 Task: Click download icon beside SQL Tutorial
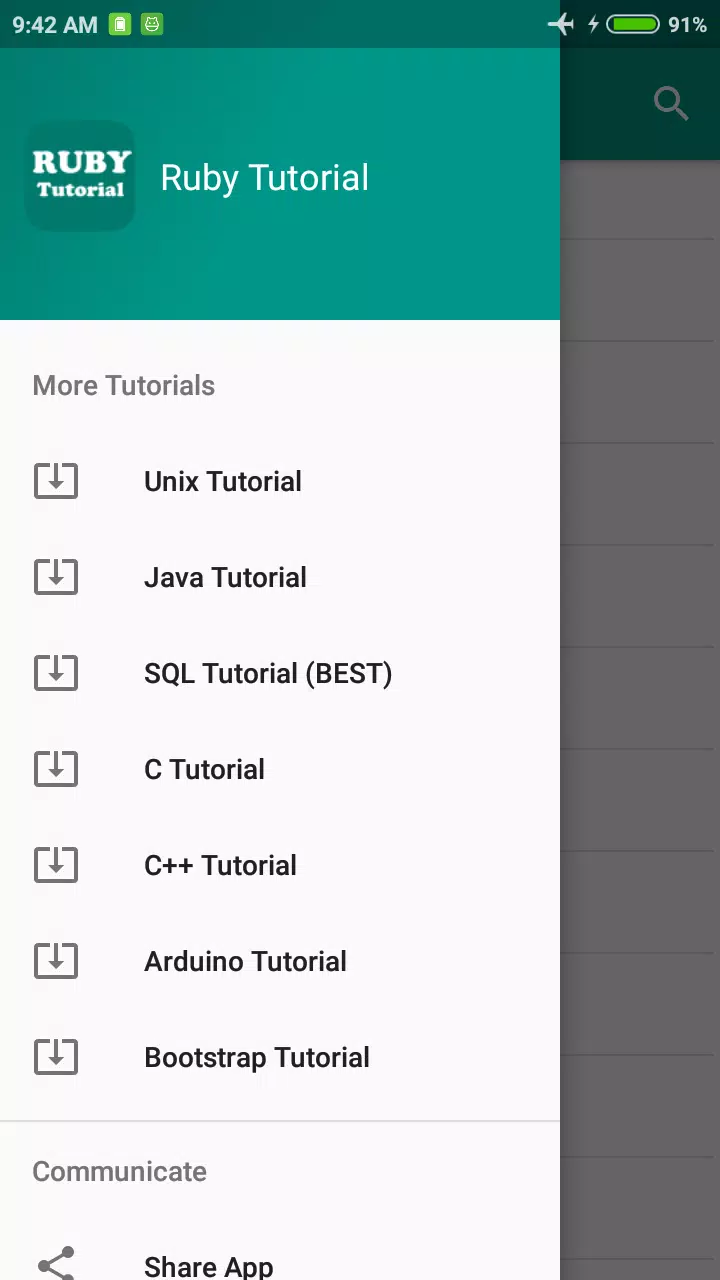click(56, 673)
